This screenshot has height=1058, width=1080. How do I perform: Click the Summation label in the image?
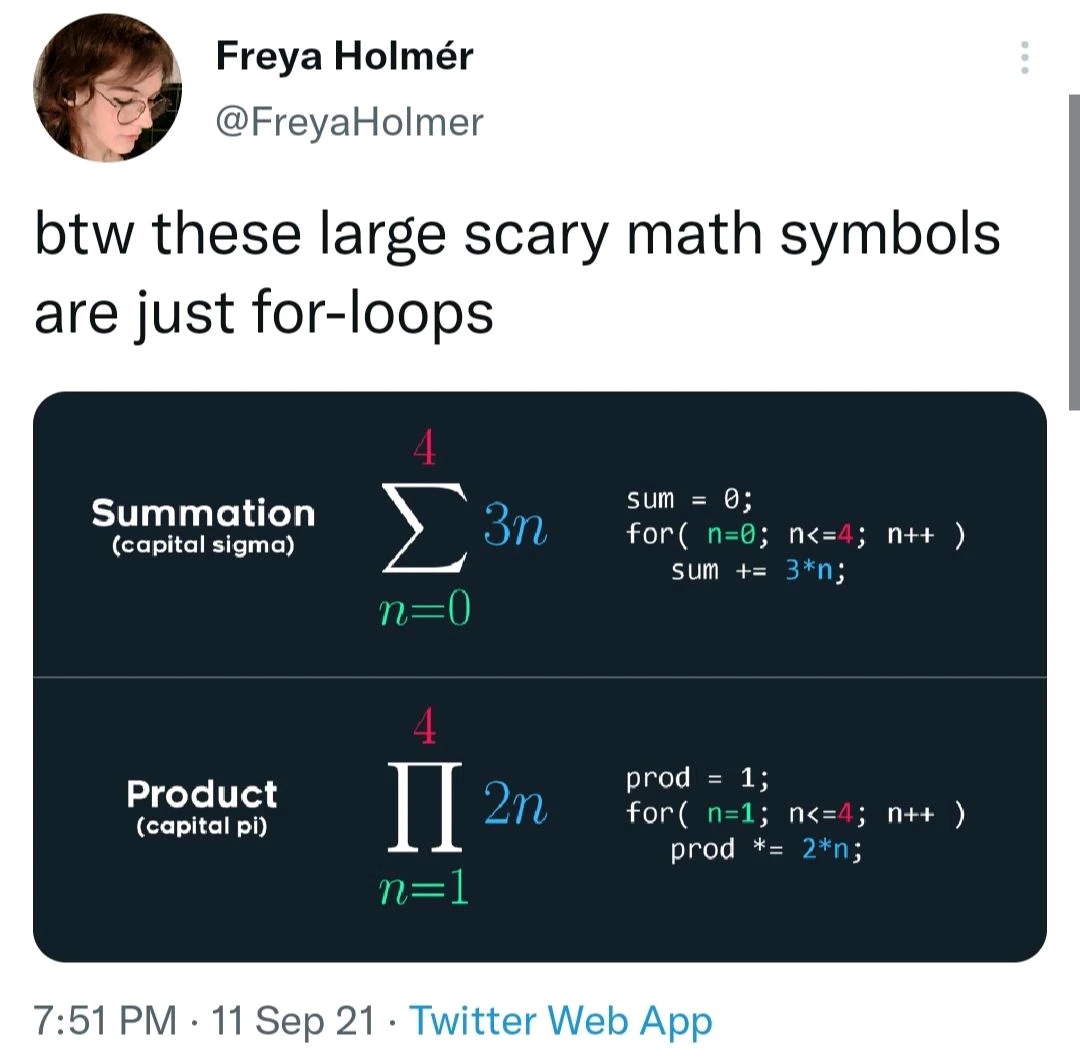coord(203,514)
